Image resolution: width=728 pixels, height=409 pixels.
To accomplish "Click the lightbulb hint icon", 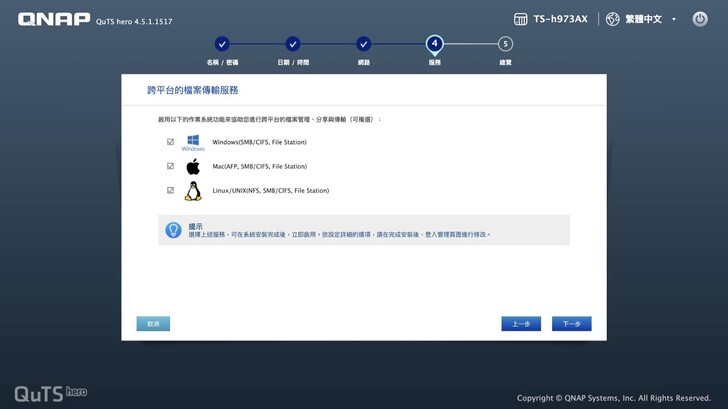I will (x=173, y=230).
